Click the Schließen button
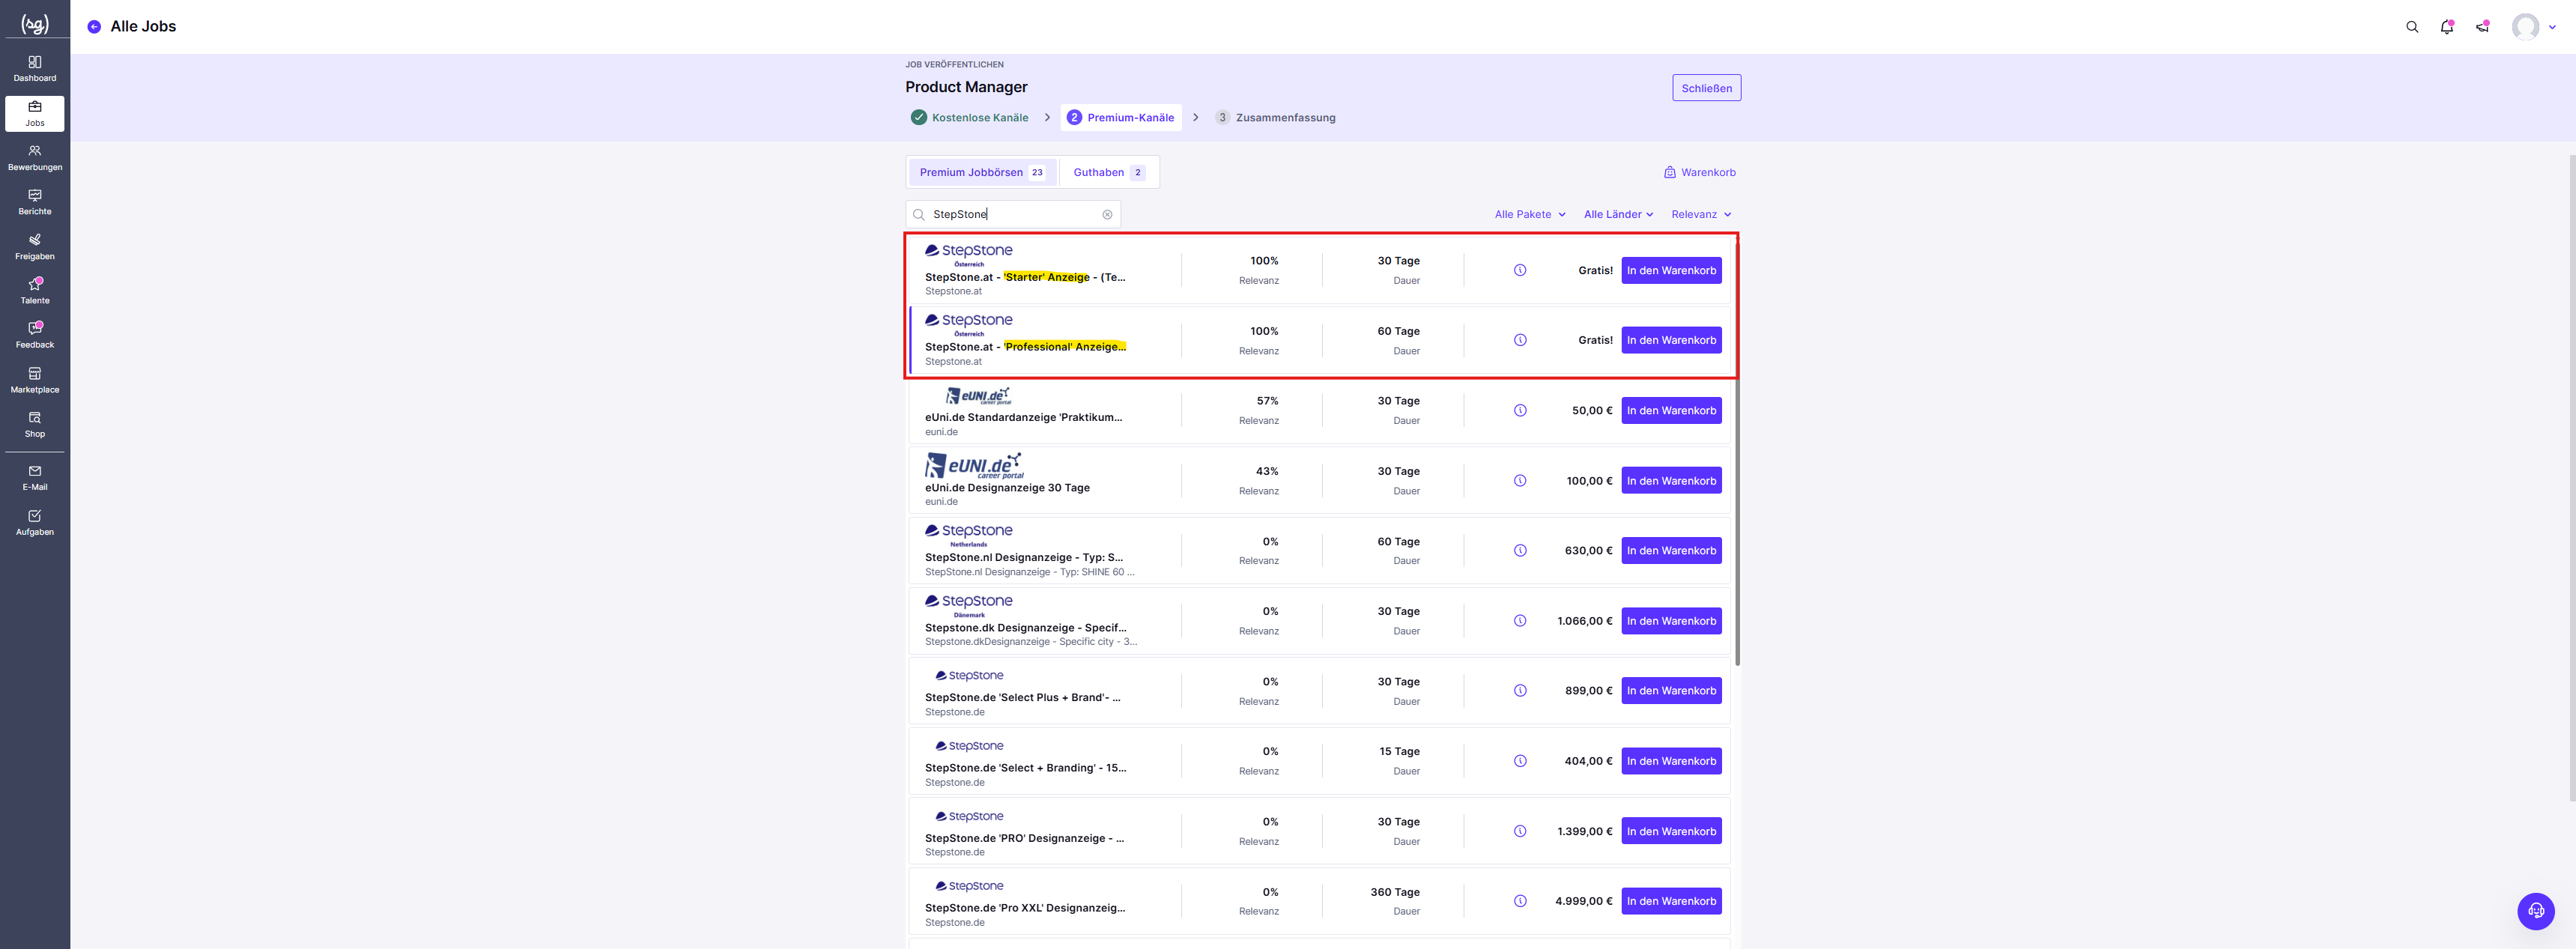 (x=1706, y=88)
